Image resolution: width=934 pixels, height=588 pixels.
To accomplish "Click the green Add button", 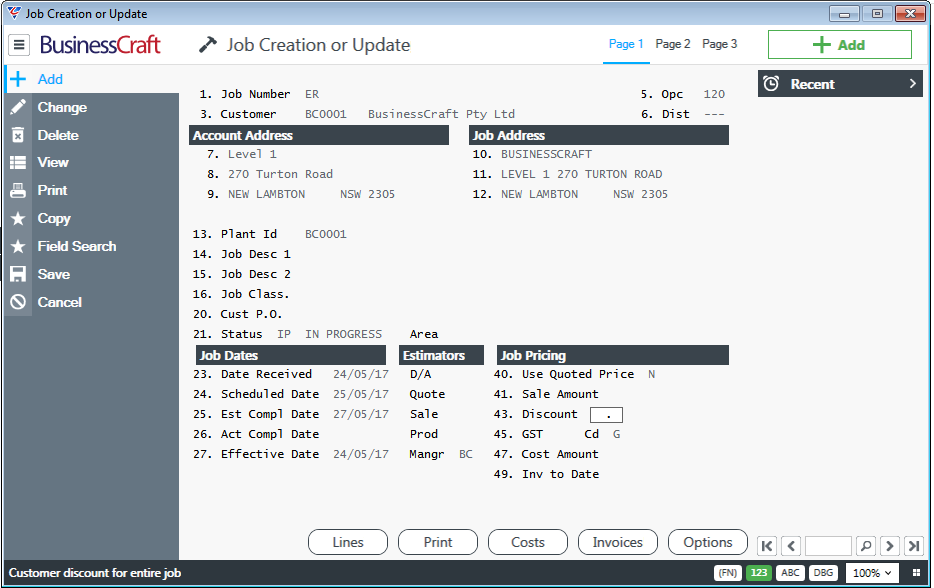I will (x=839, y=45).
